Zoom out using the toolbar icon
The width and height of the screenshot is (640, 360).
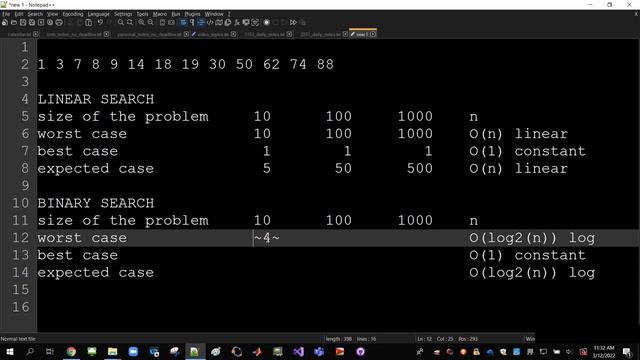point(151,23)
